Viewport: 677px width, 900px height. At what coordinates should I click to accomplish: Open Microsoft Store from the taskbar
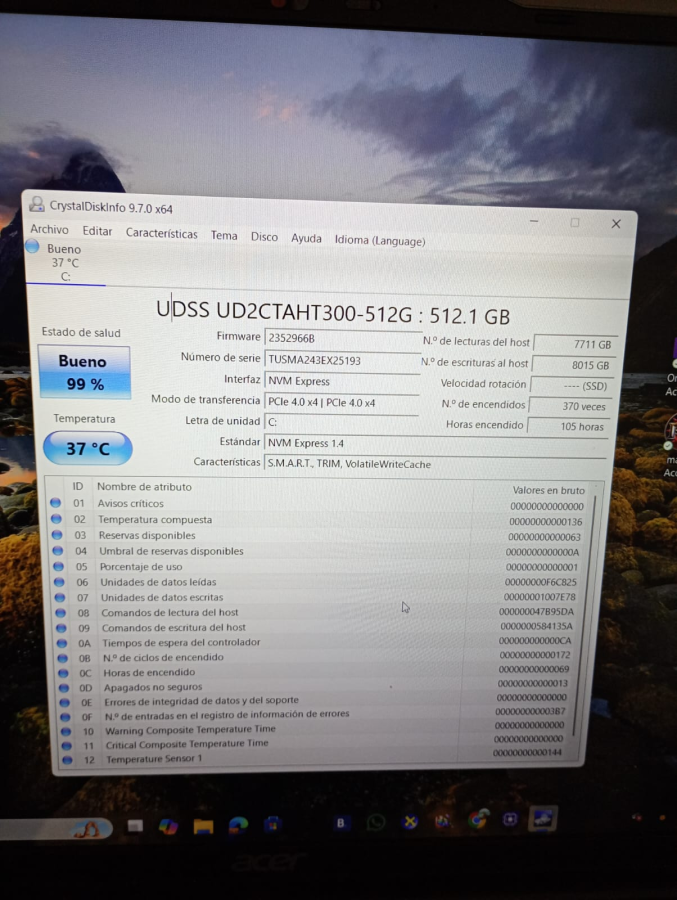273,824
